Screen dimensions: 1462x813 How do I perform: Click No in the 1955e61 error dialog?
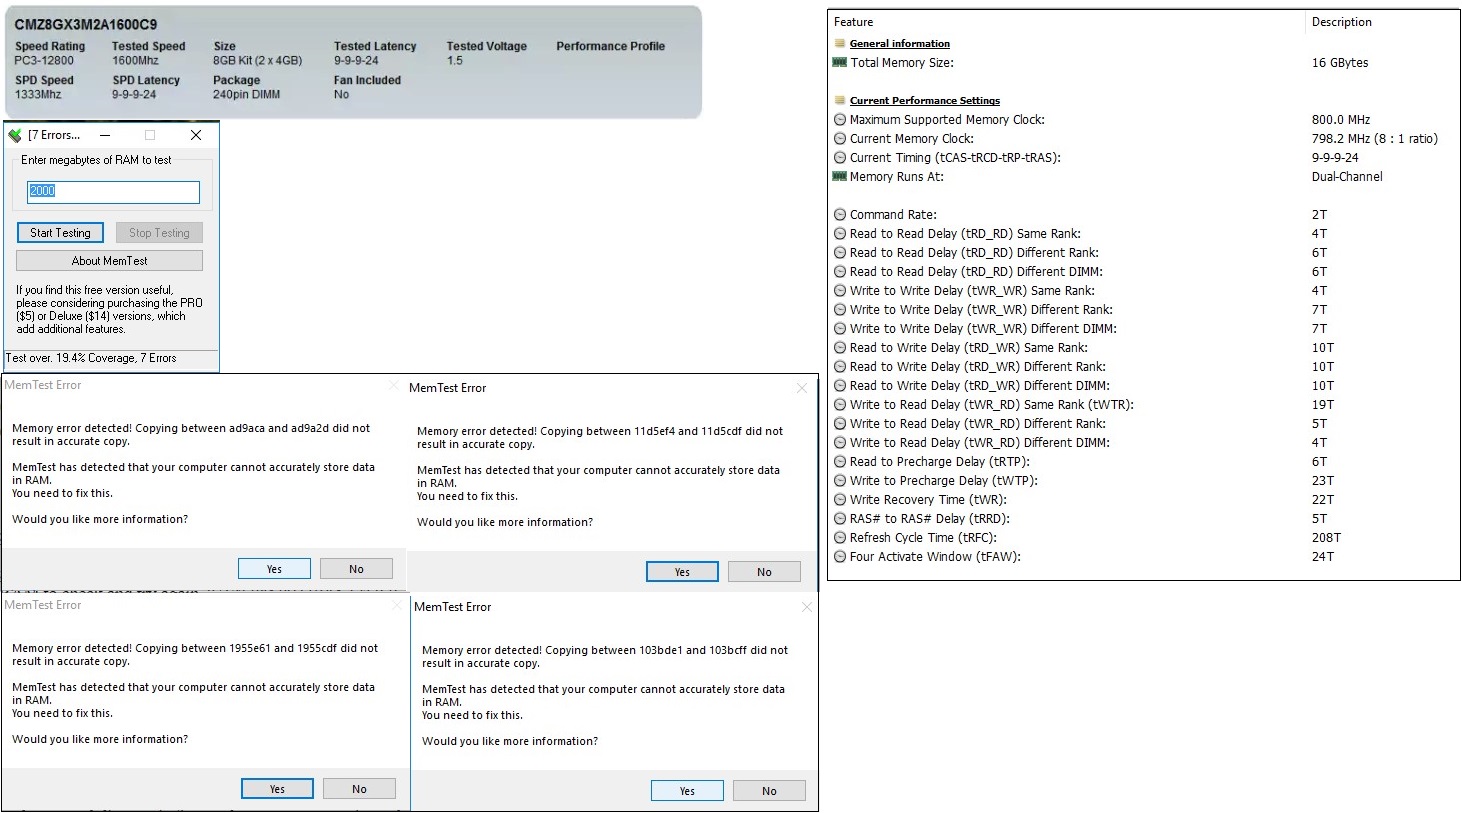(x=359, y=789)
